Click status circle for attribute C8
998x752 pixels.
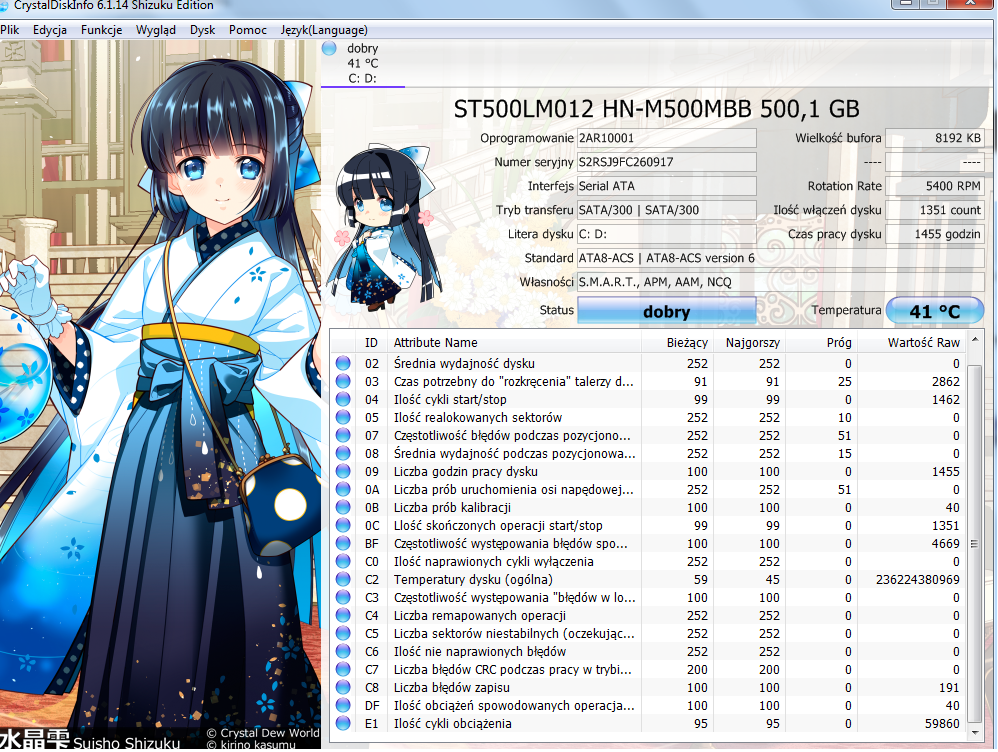pos(343,687)
